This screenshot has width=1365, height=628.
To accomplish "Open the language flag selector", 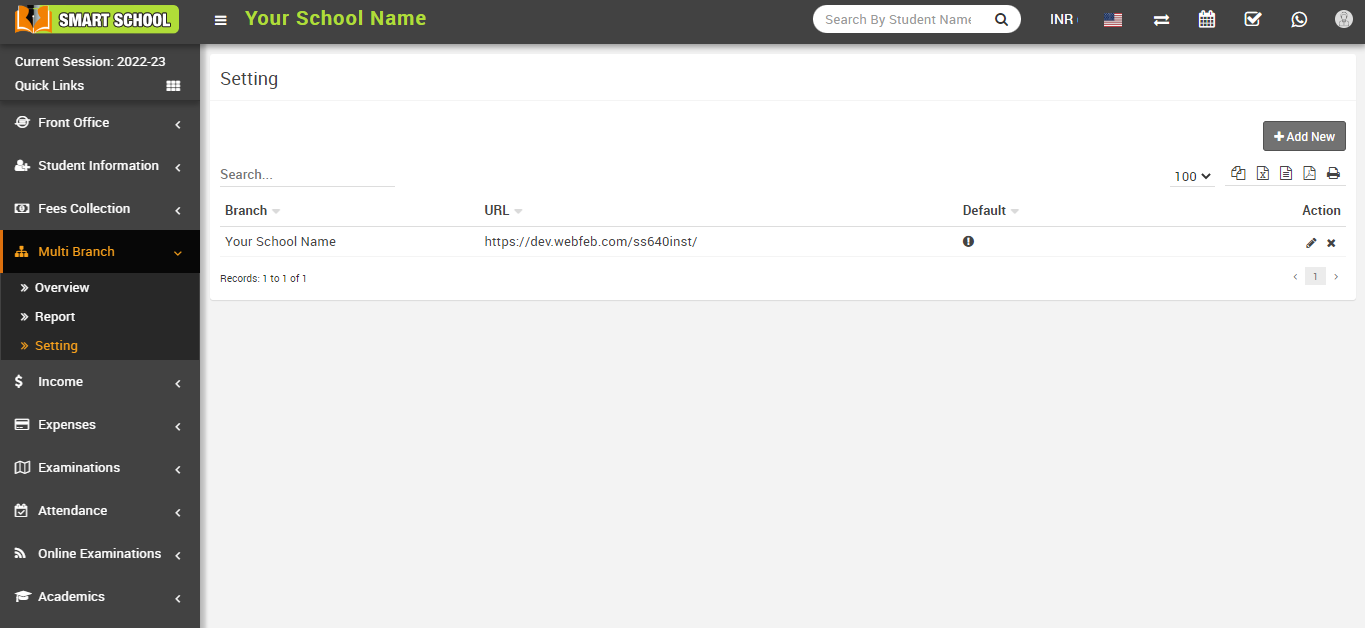I will point(1113,20).
